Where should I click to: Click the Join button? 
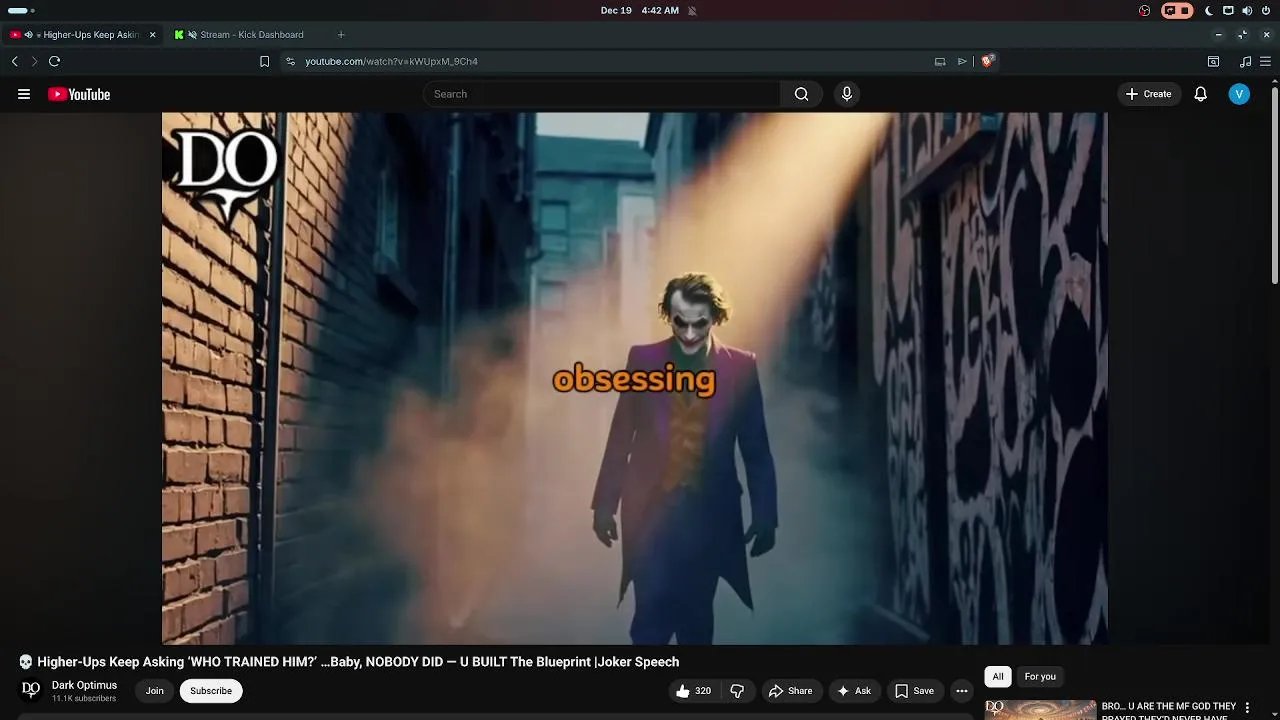pos(155,691)
